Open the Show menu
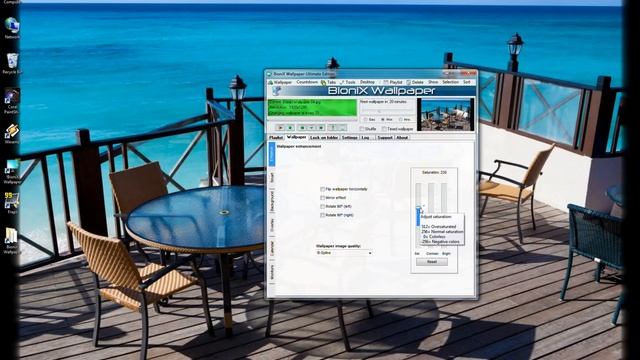 (x=433, y=82)
